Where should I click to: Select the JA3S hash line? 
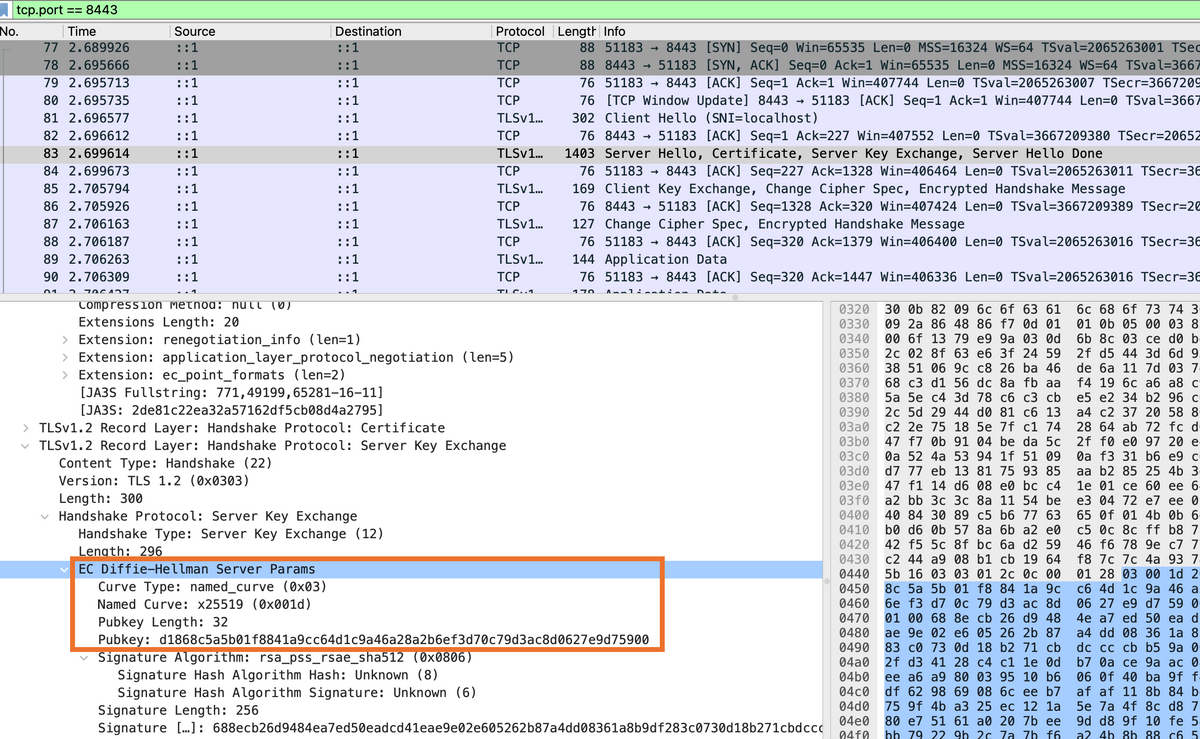pos(230,411)
